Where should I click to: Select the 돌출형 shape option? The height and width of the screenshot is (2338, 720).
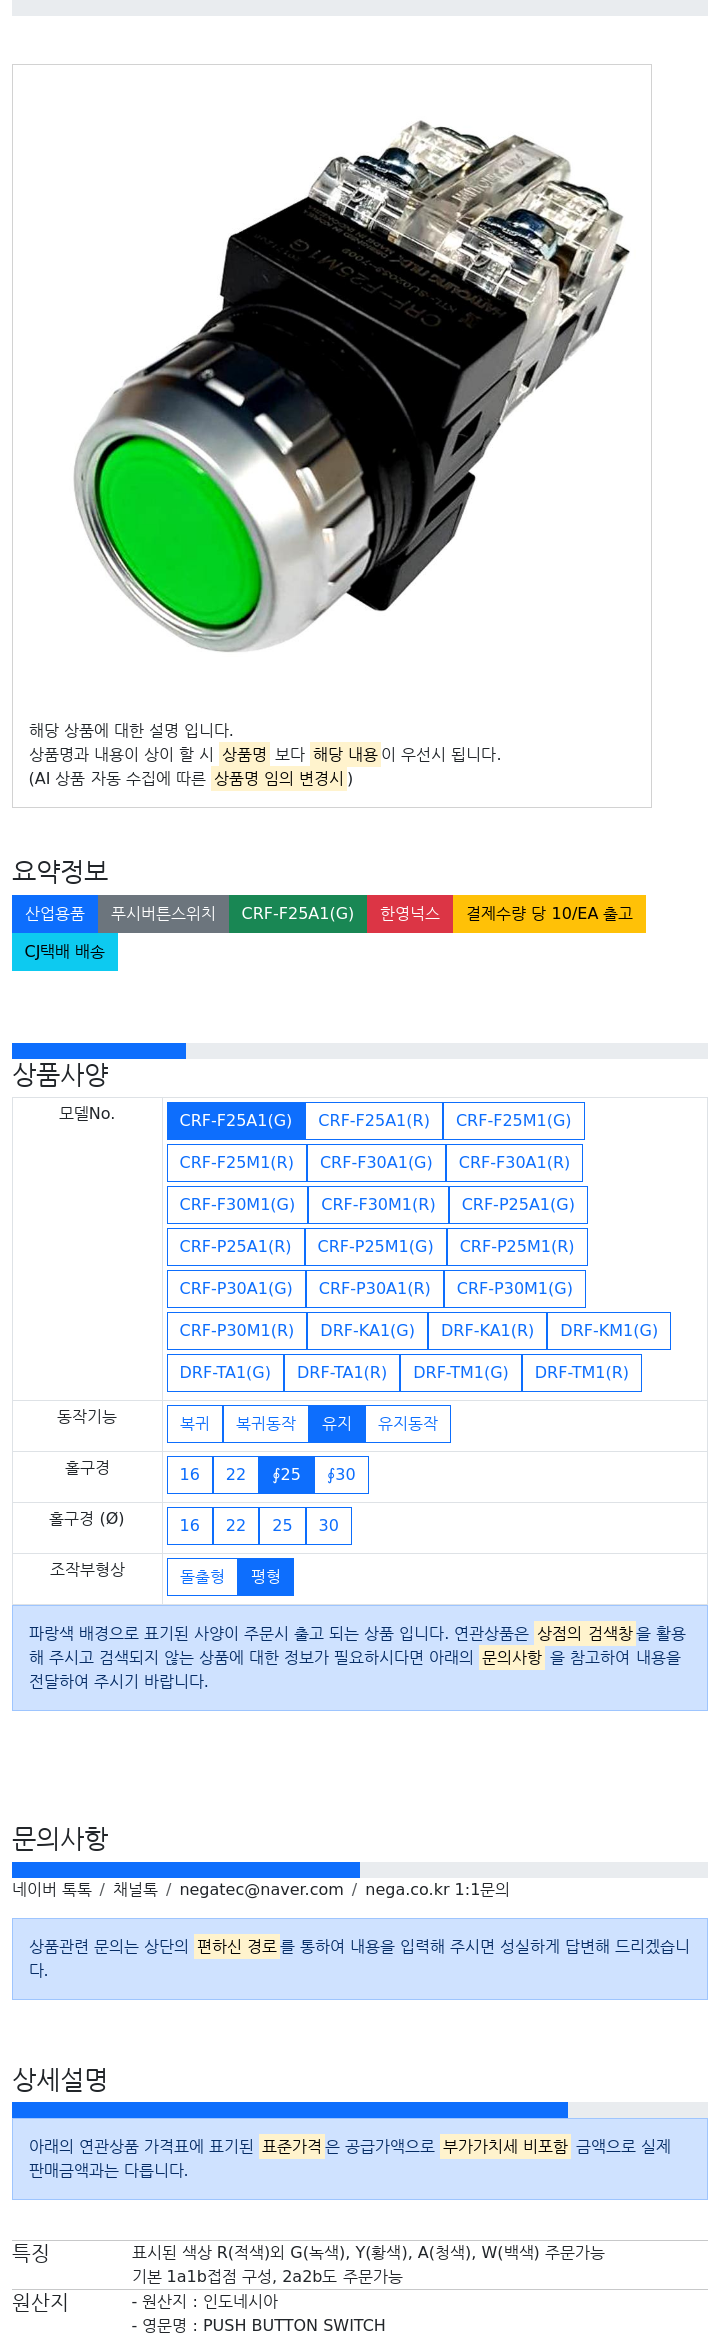click(202, 1577)
